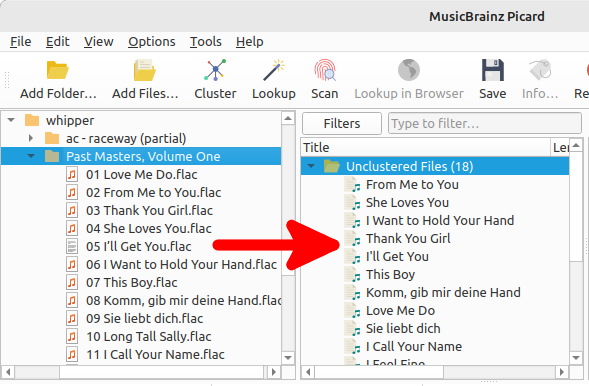Open the File menu

(21, 42)
